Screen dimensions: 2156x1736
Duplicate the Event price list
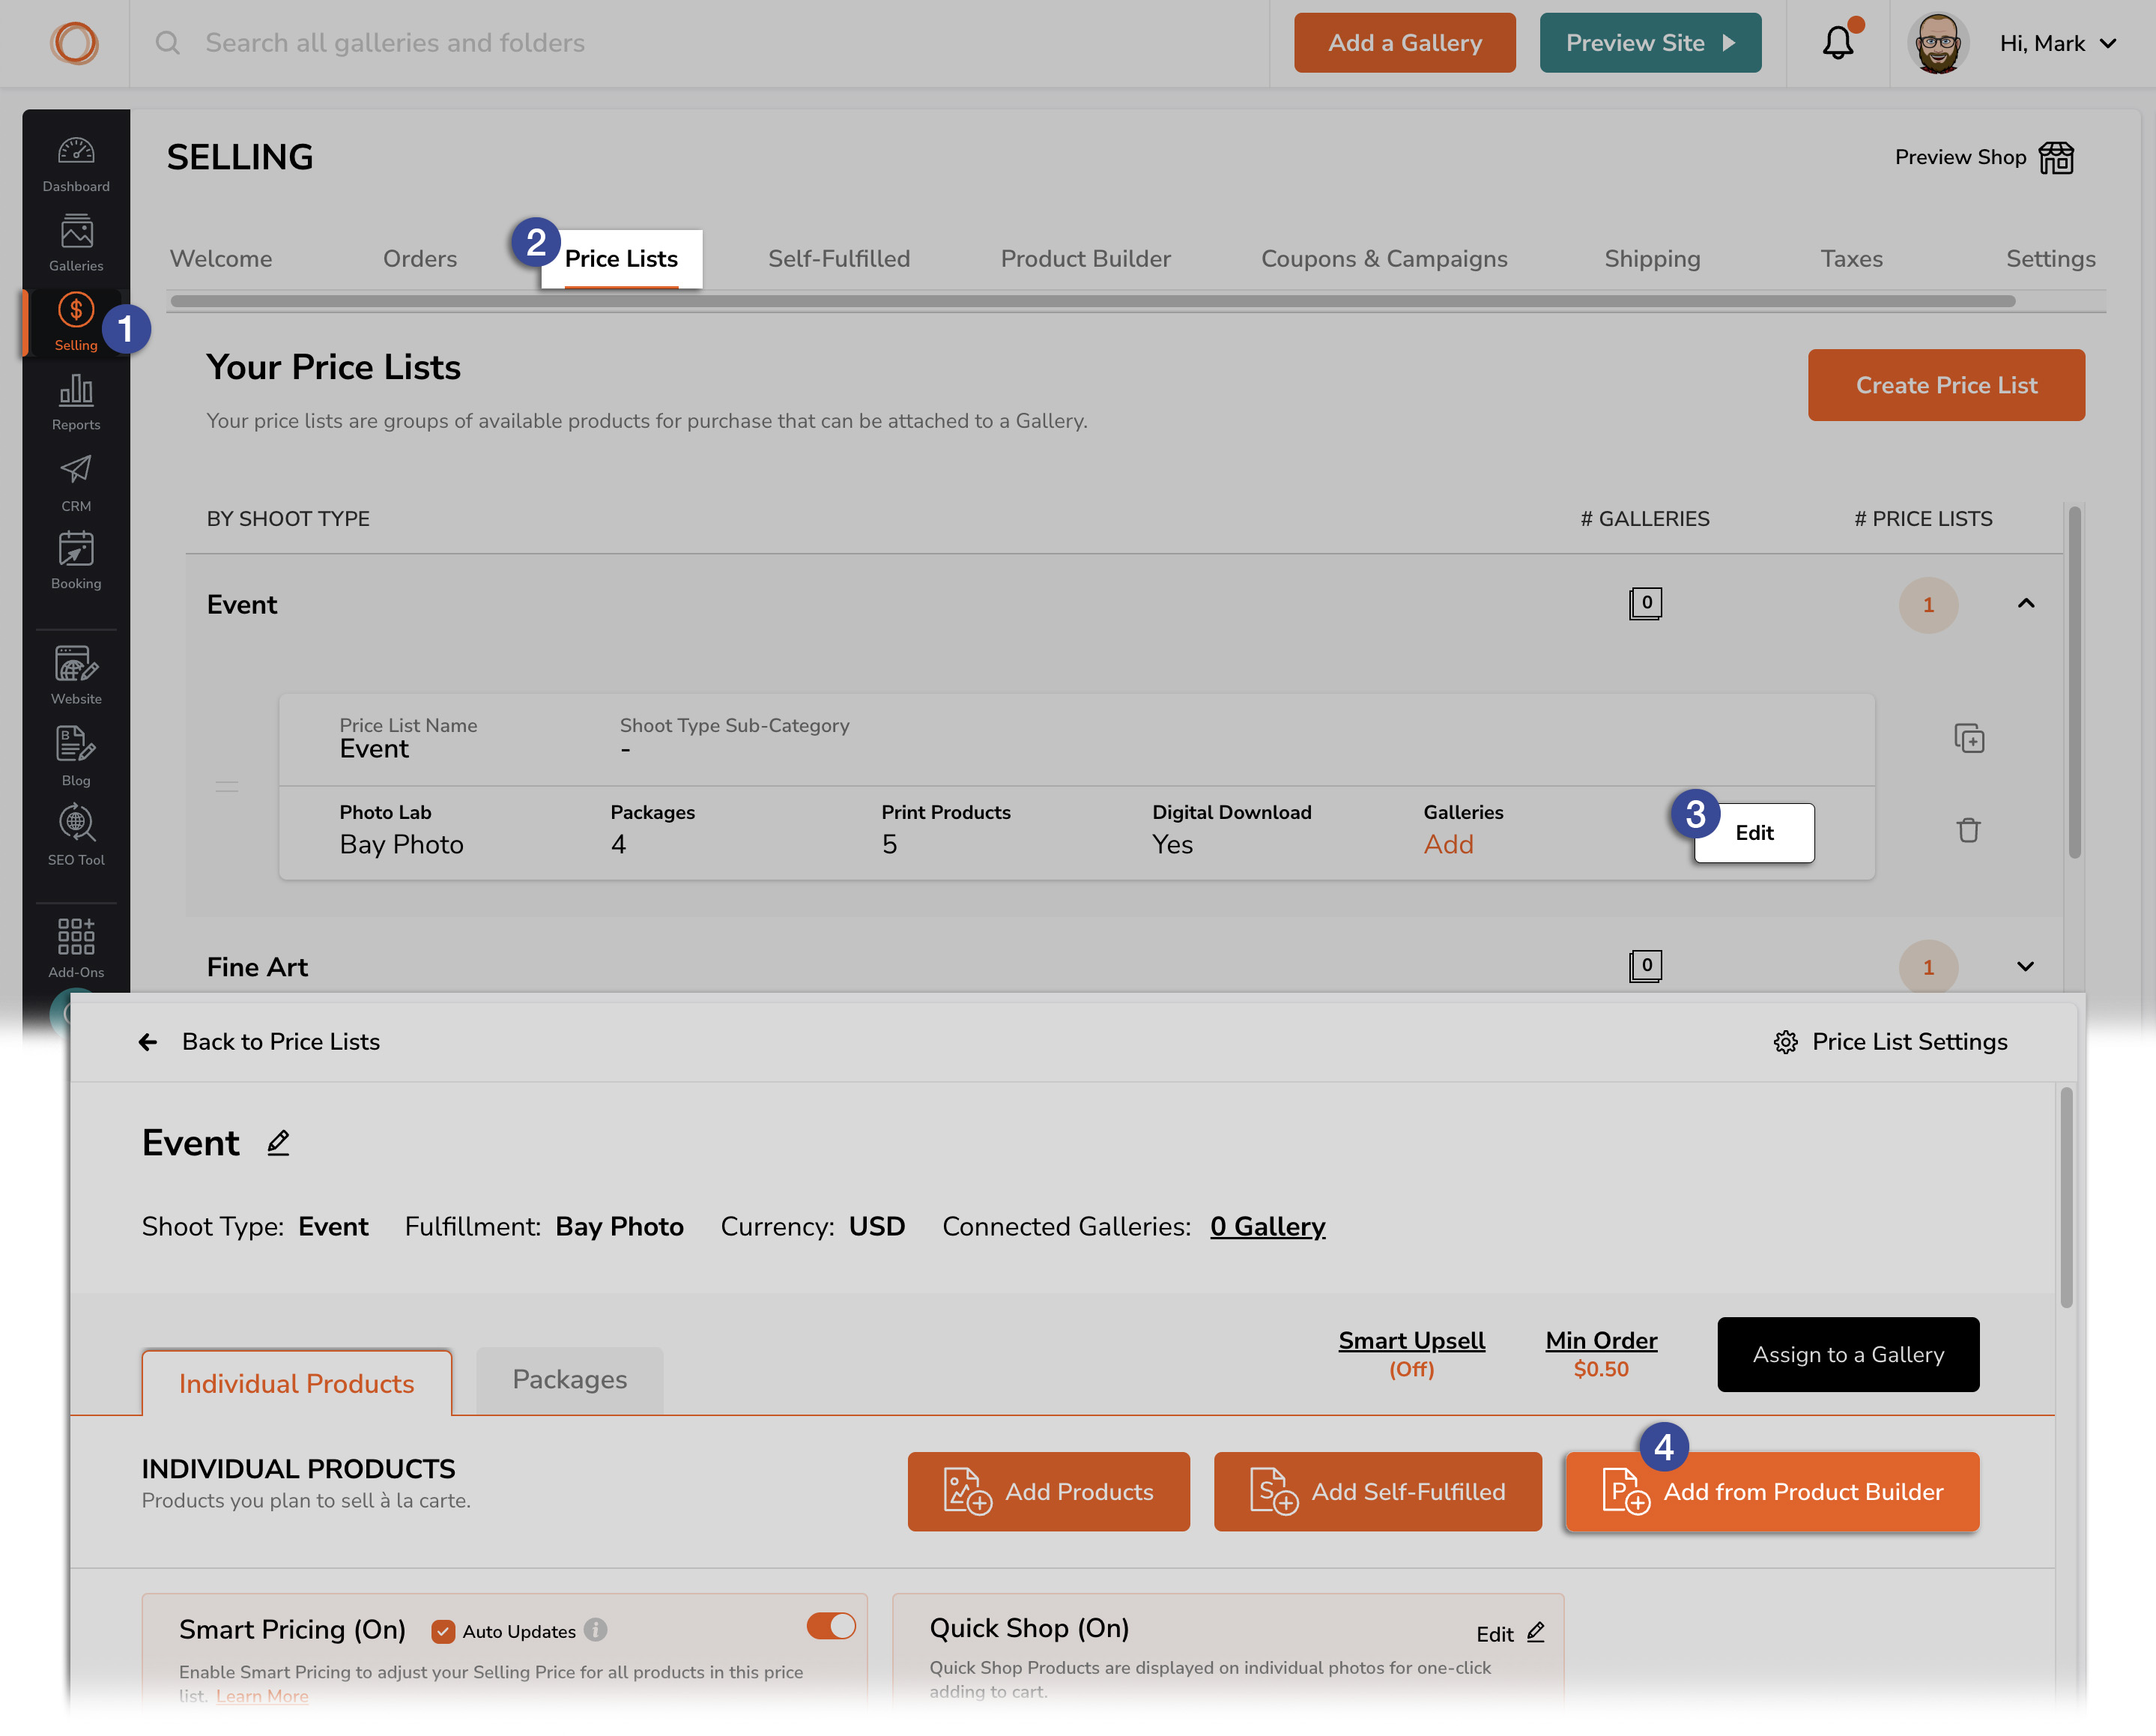coord(1969,739)
